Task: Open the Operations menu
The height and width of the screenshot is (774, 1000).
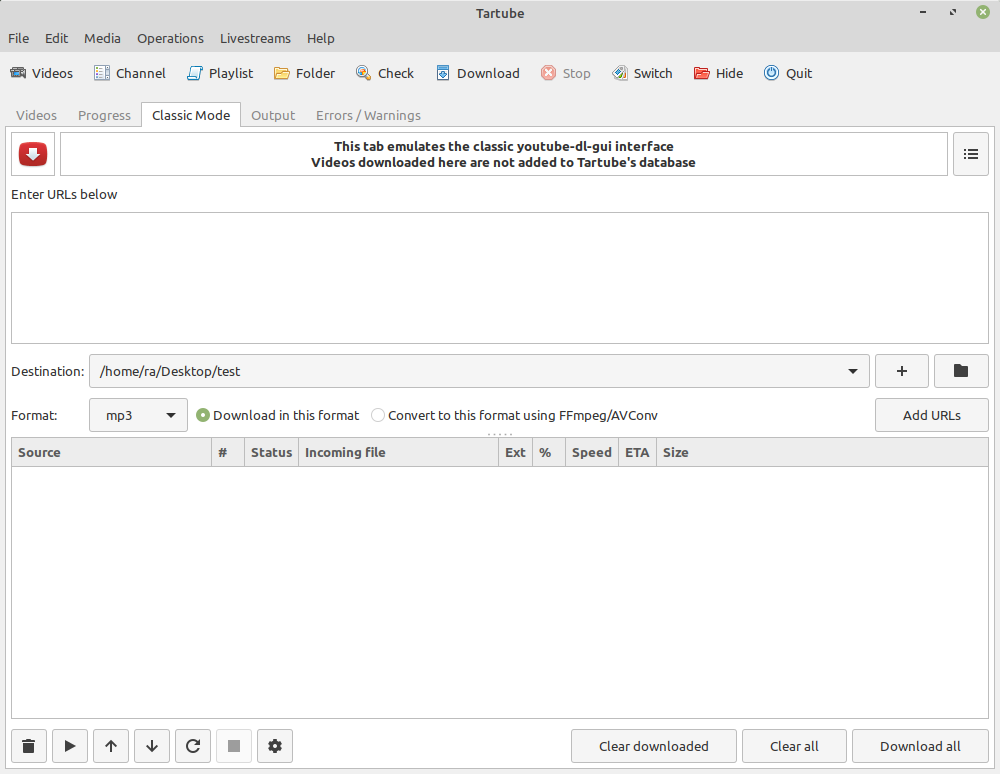Action: click(x=170, y=38)
